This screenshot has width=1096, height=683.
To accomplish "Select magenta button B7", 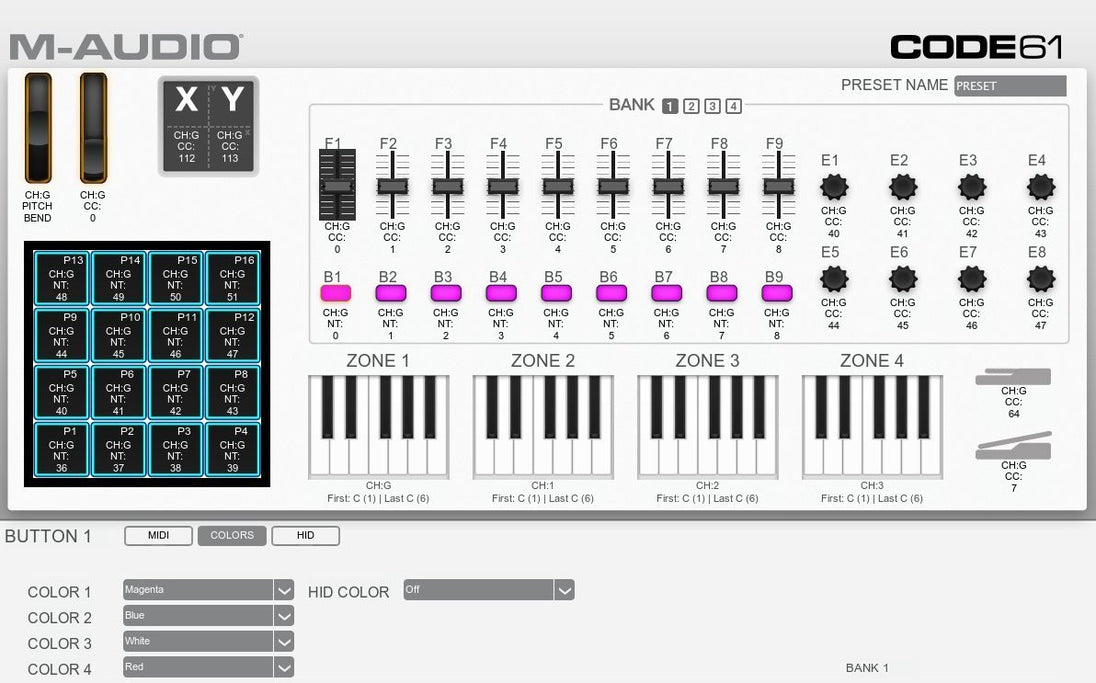I will click(667, 293).
